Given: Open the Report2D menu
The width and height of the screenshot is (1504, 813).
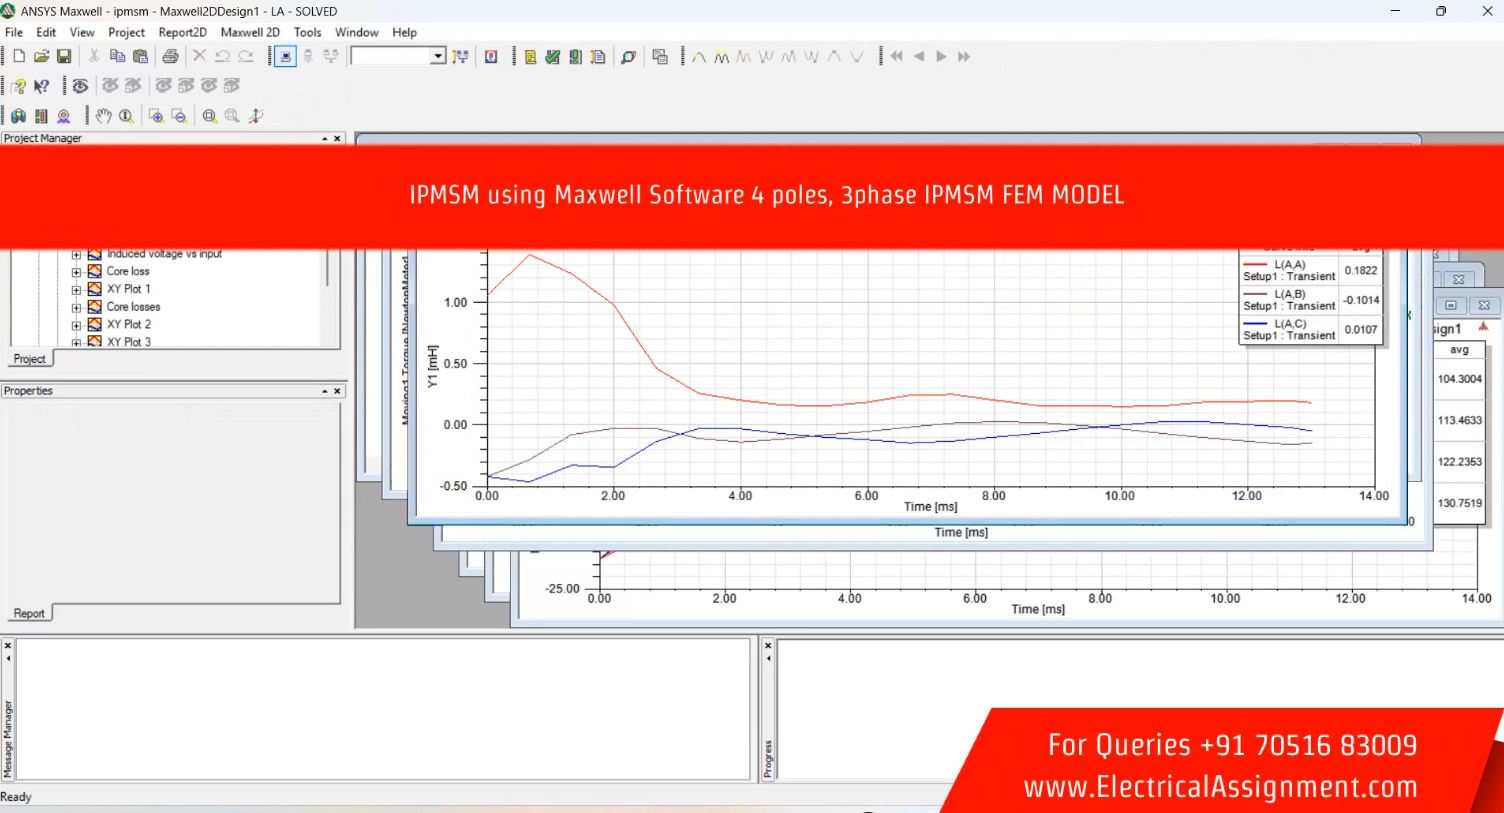Looking at the screenshot, I should coord(182,32).
